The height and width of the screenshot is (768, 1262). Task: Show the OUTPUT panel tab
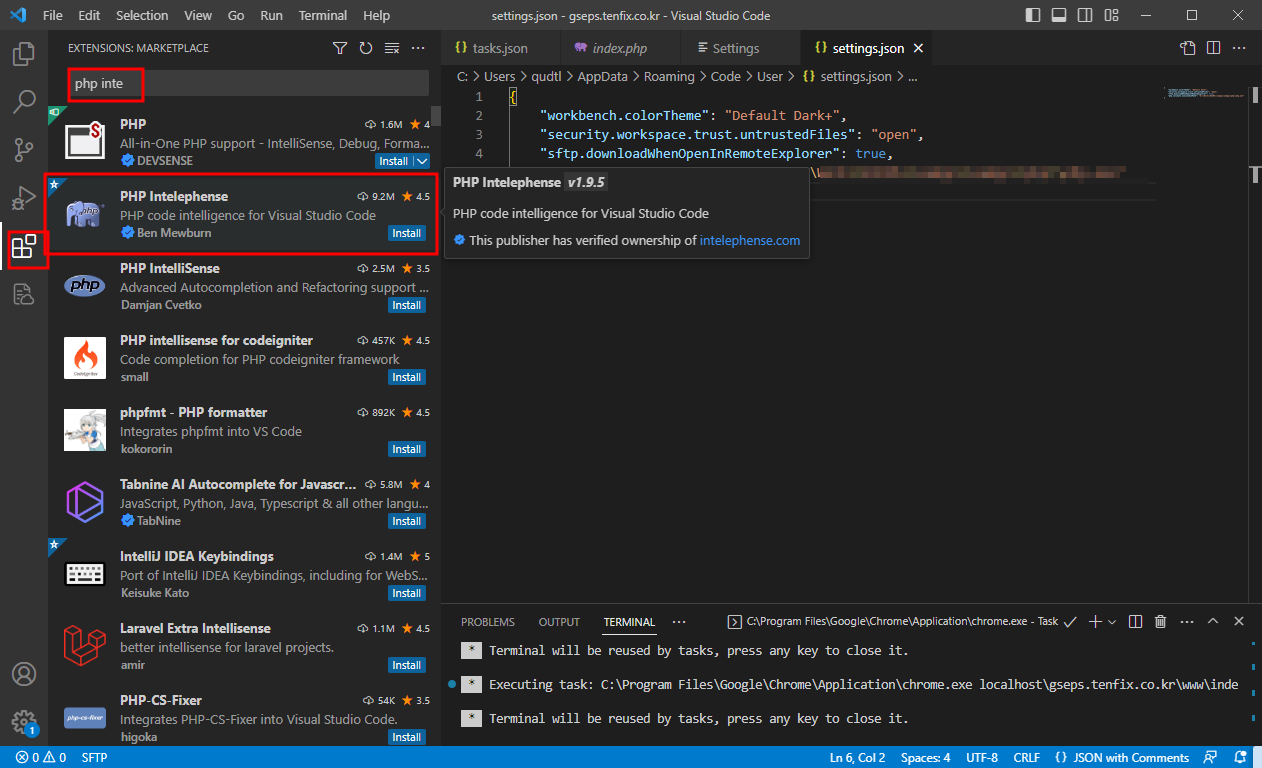(559, 622)
